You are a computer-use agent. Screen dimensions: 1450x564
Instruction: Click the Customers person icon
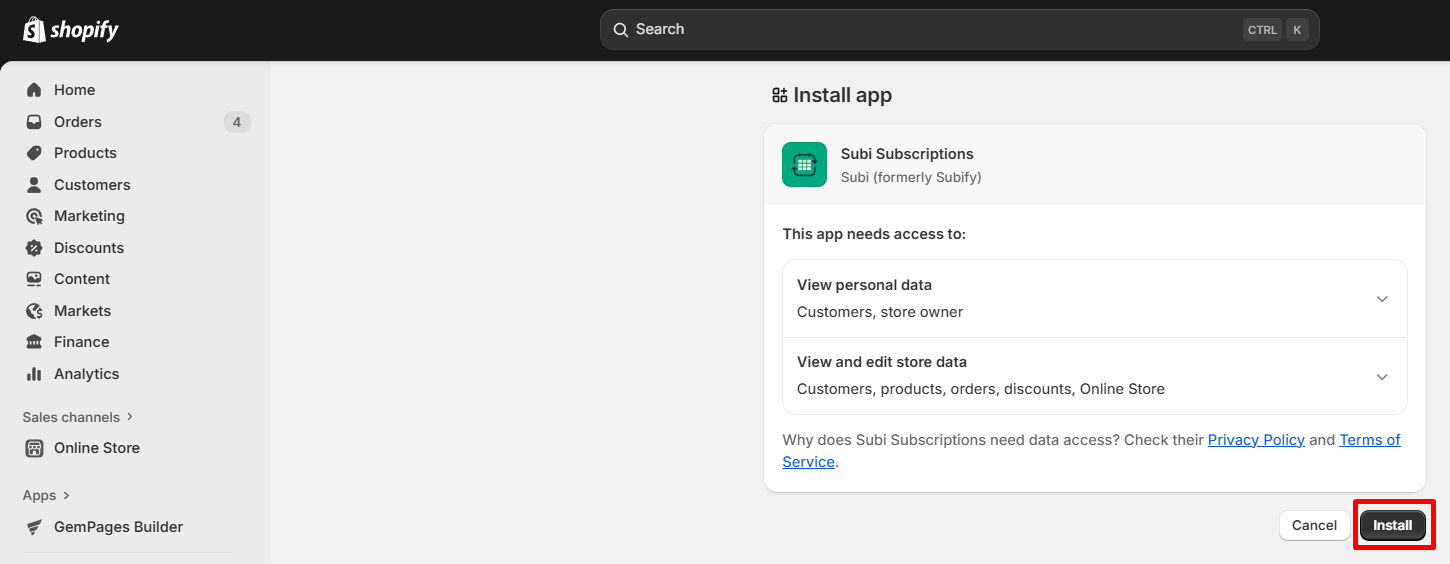coord(34,185)
